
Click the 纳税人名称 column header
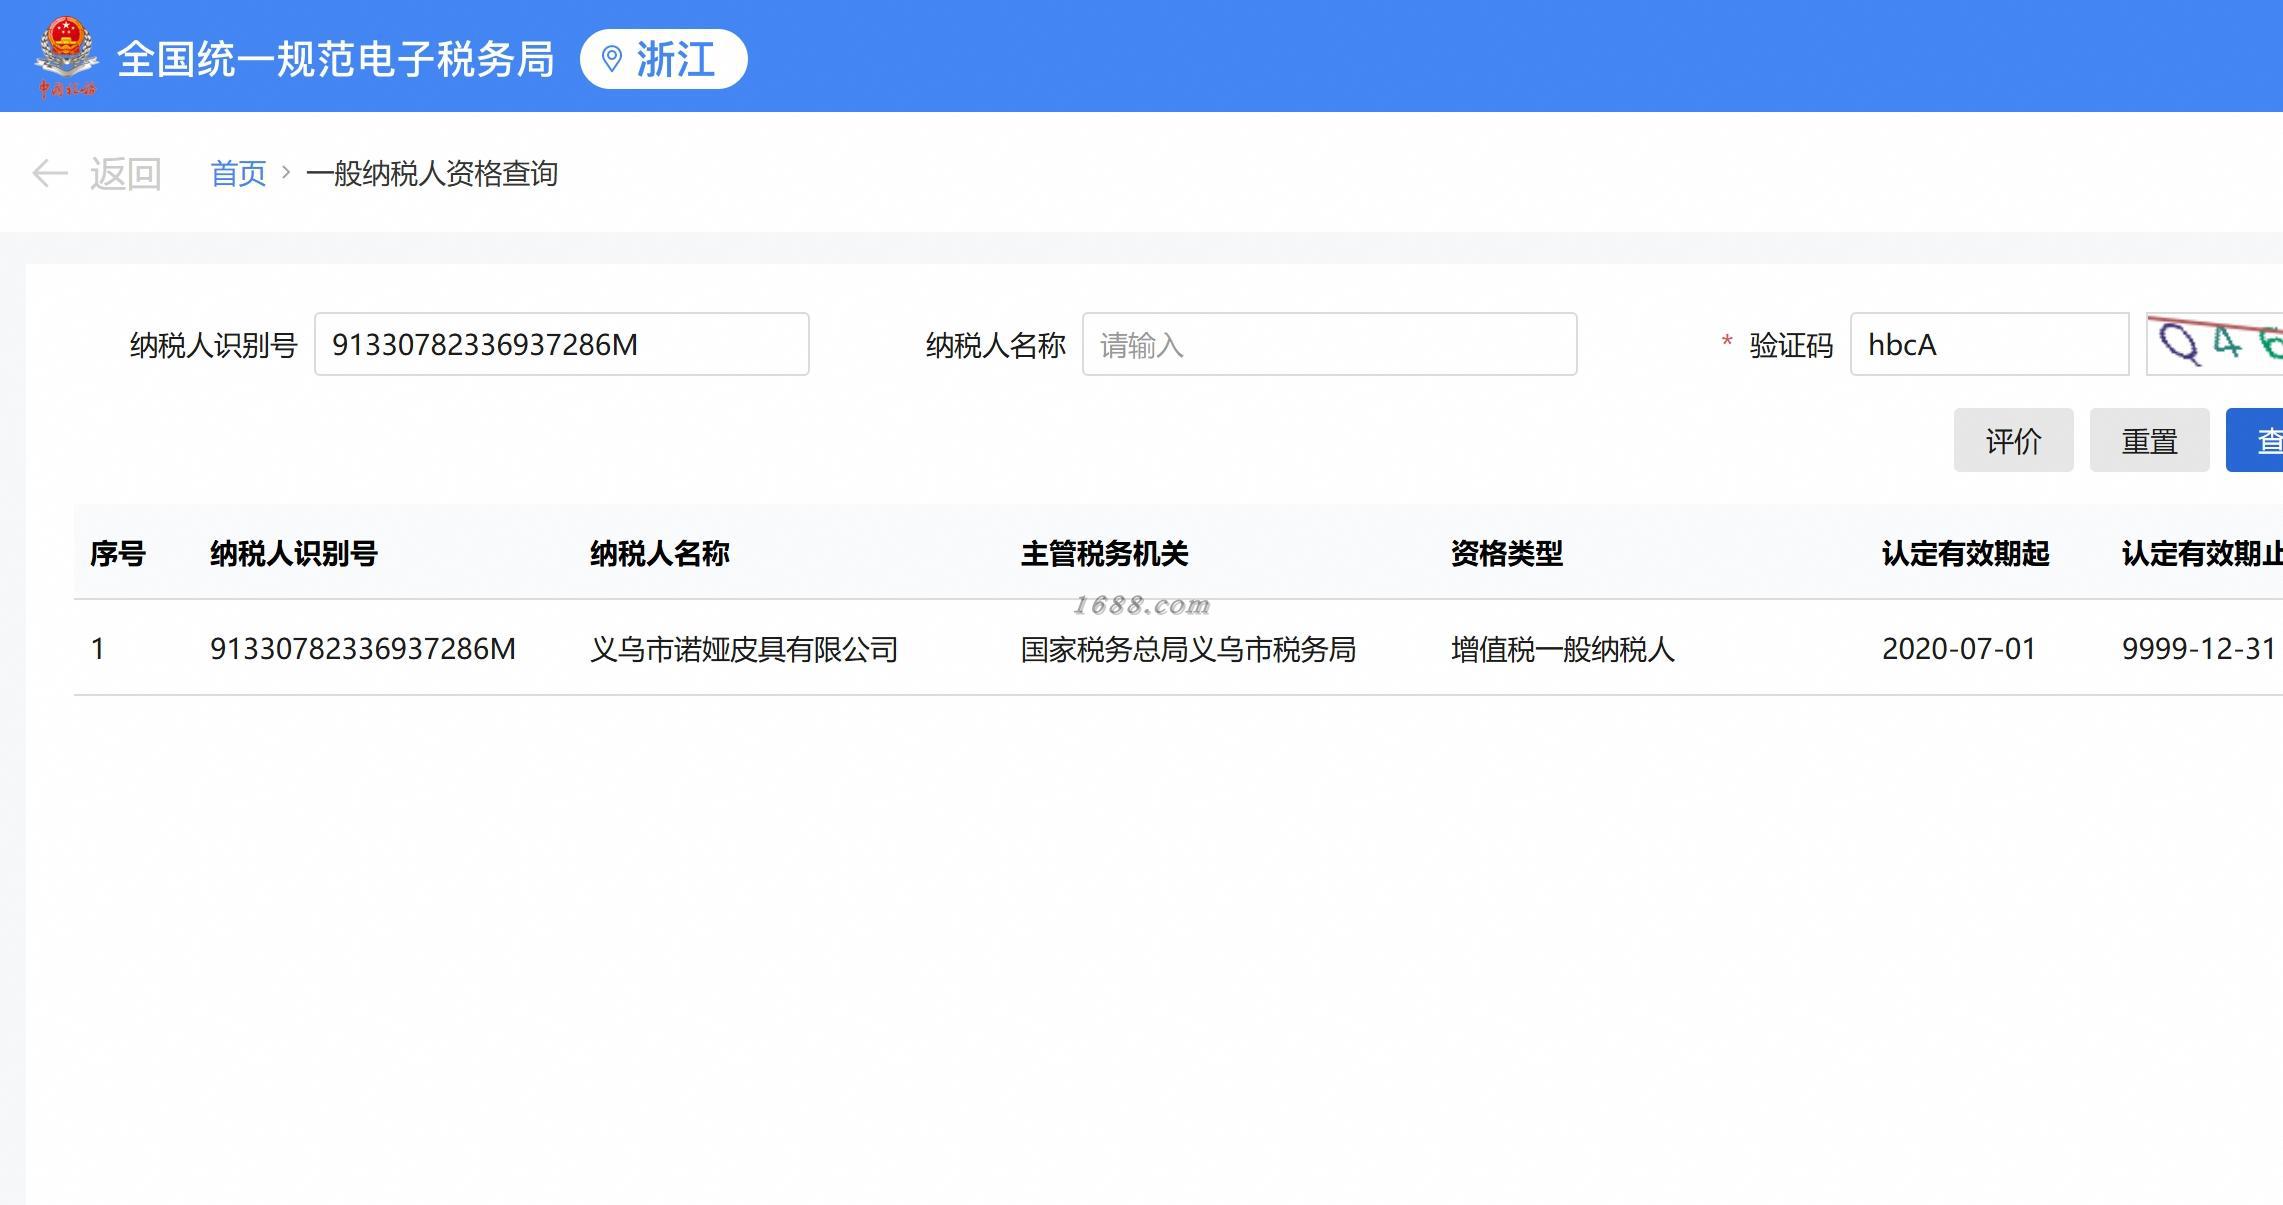pyautogui.click(x=660, y=553)
